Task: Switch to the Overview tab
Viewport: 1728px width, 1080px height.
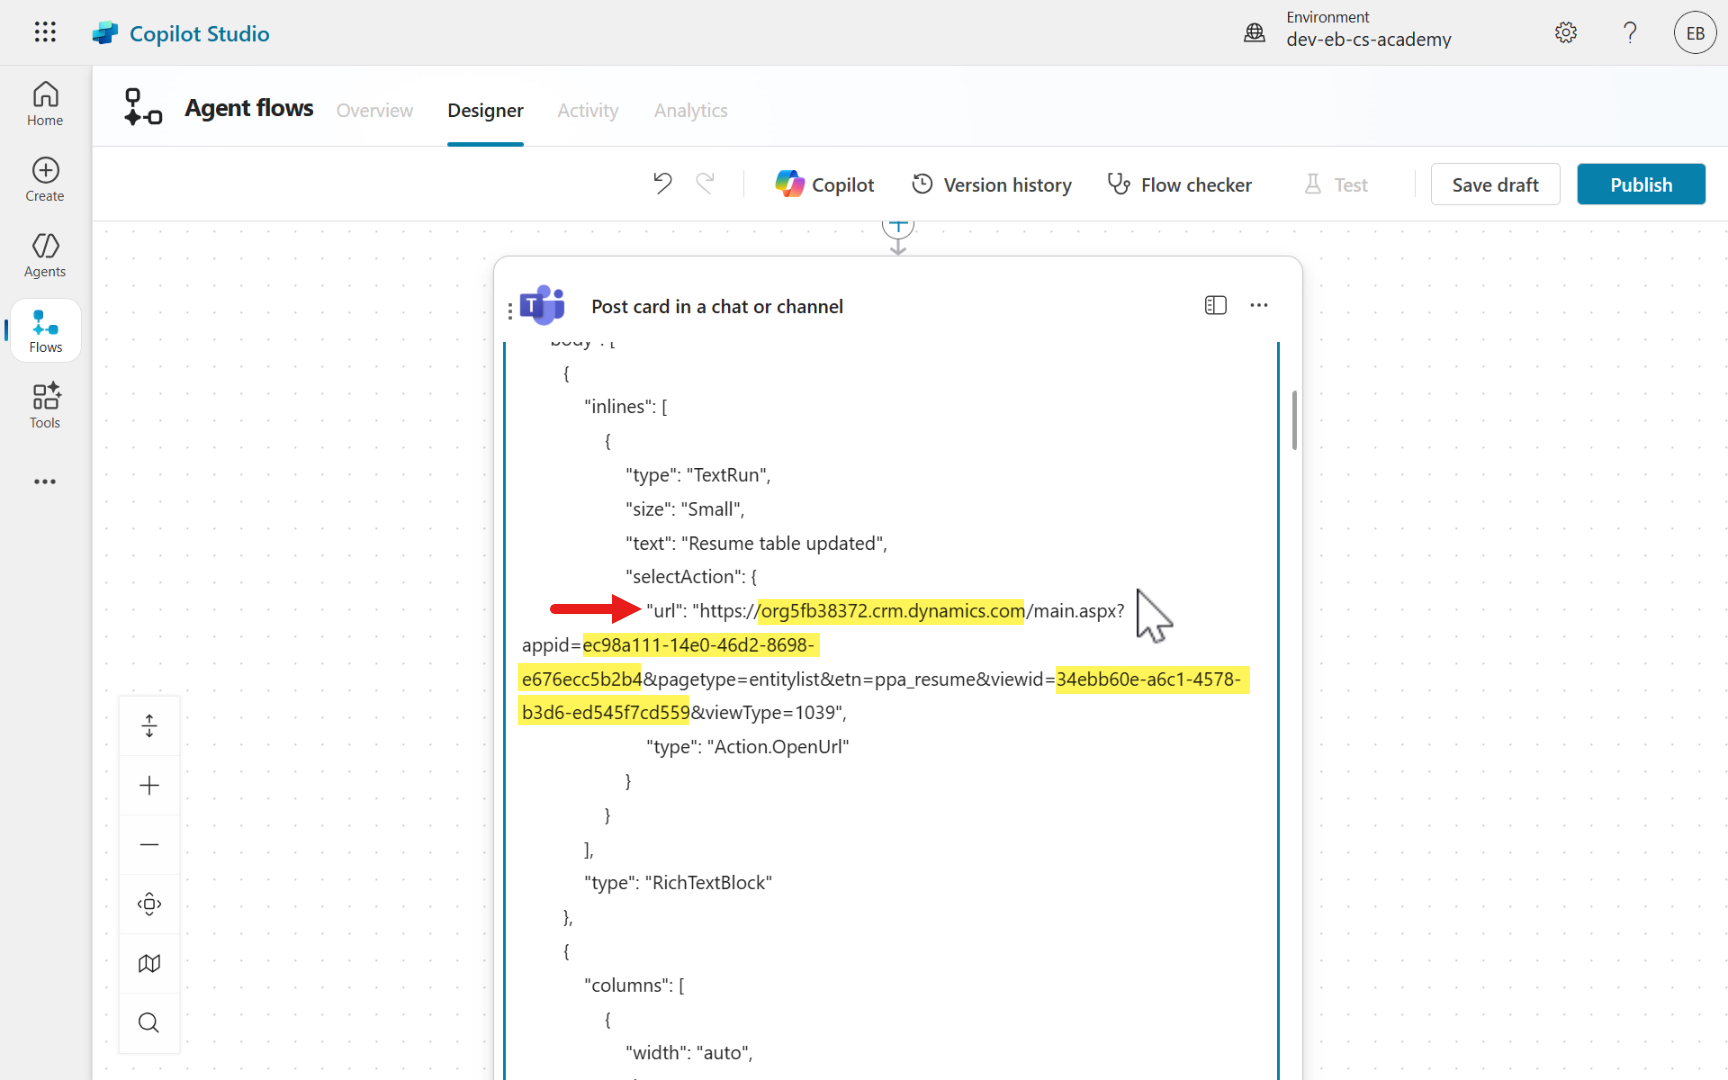Action: click(x=374, y=110)
